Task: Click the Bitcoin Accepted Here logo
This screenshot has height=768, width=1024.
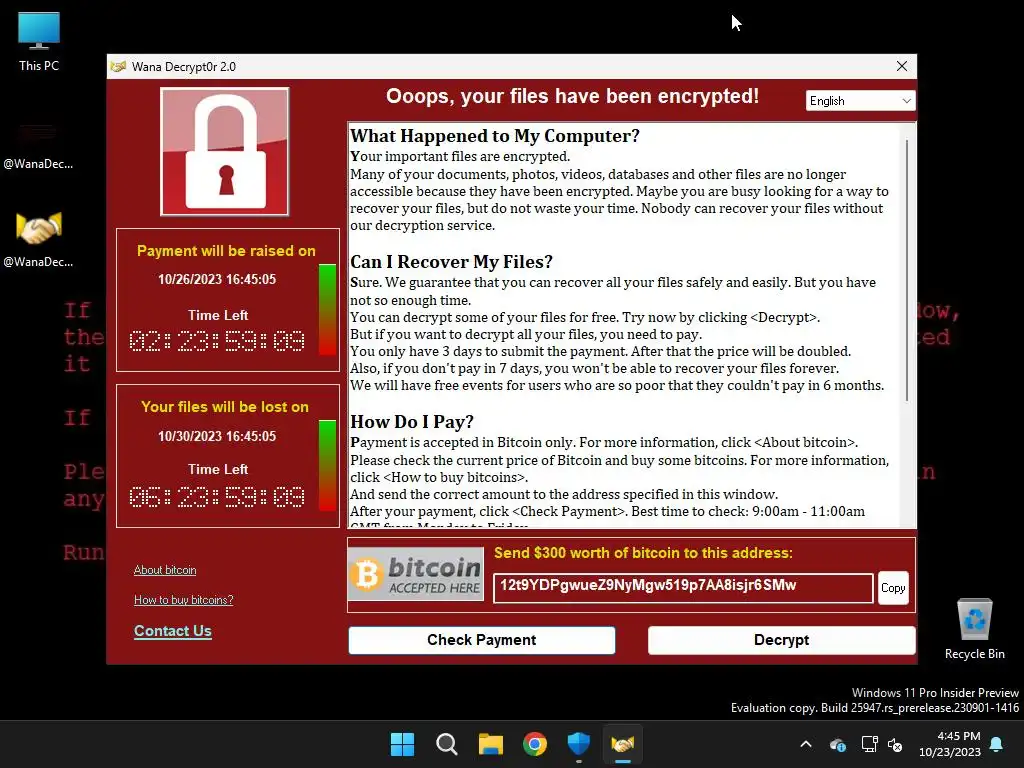Action: tap(416, 574)
